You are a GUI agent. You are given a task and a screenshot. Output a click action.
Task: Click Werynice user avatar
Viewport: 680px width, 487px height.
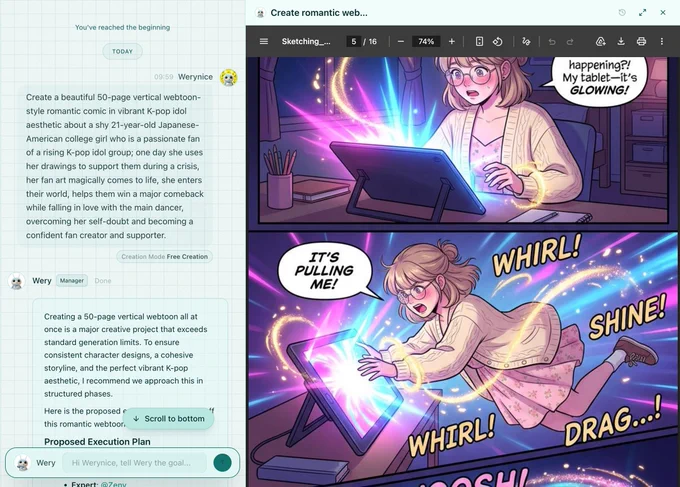229,77
